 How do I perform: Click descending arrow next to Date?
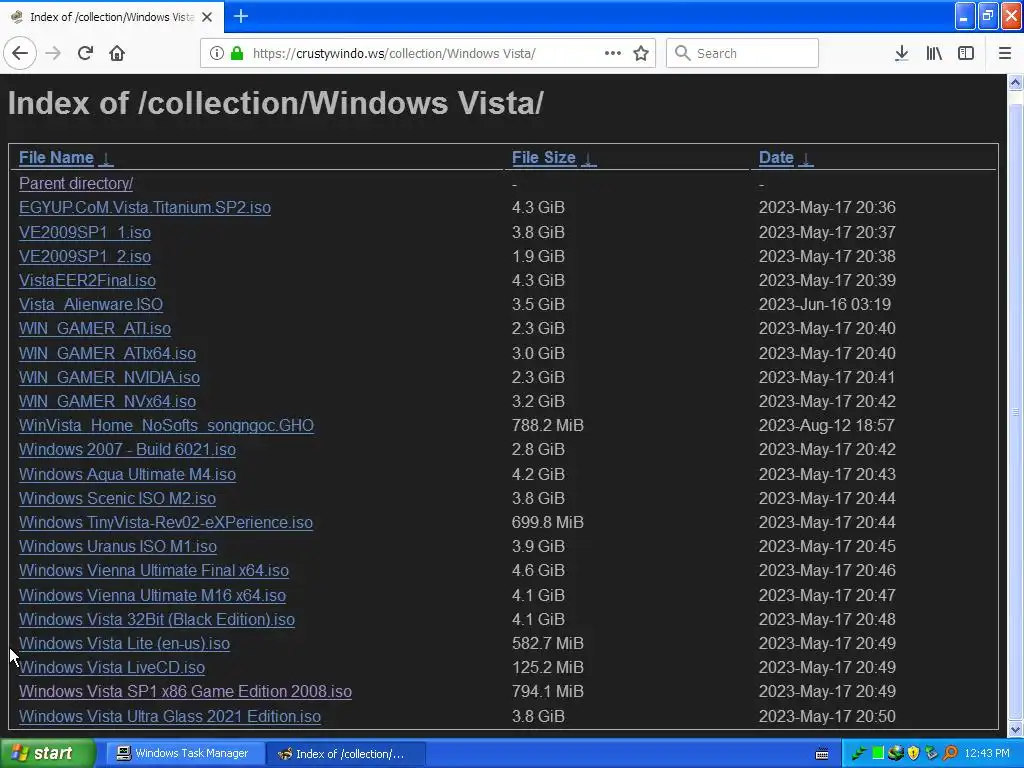tap(806, 159)
